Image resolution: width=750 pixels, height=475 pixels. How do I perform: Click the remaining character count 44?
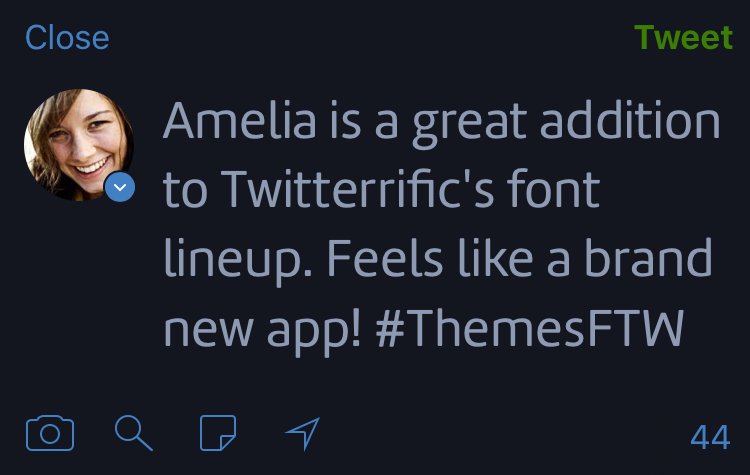(x=710, y=437)
